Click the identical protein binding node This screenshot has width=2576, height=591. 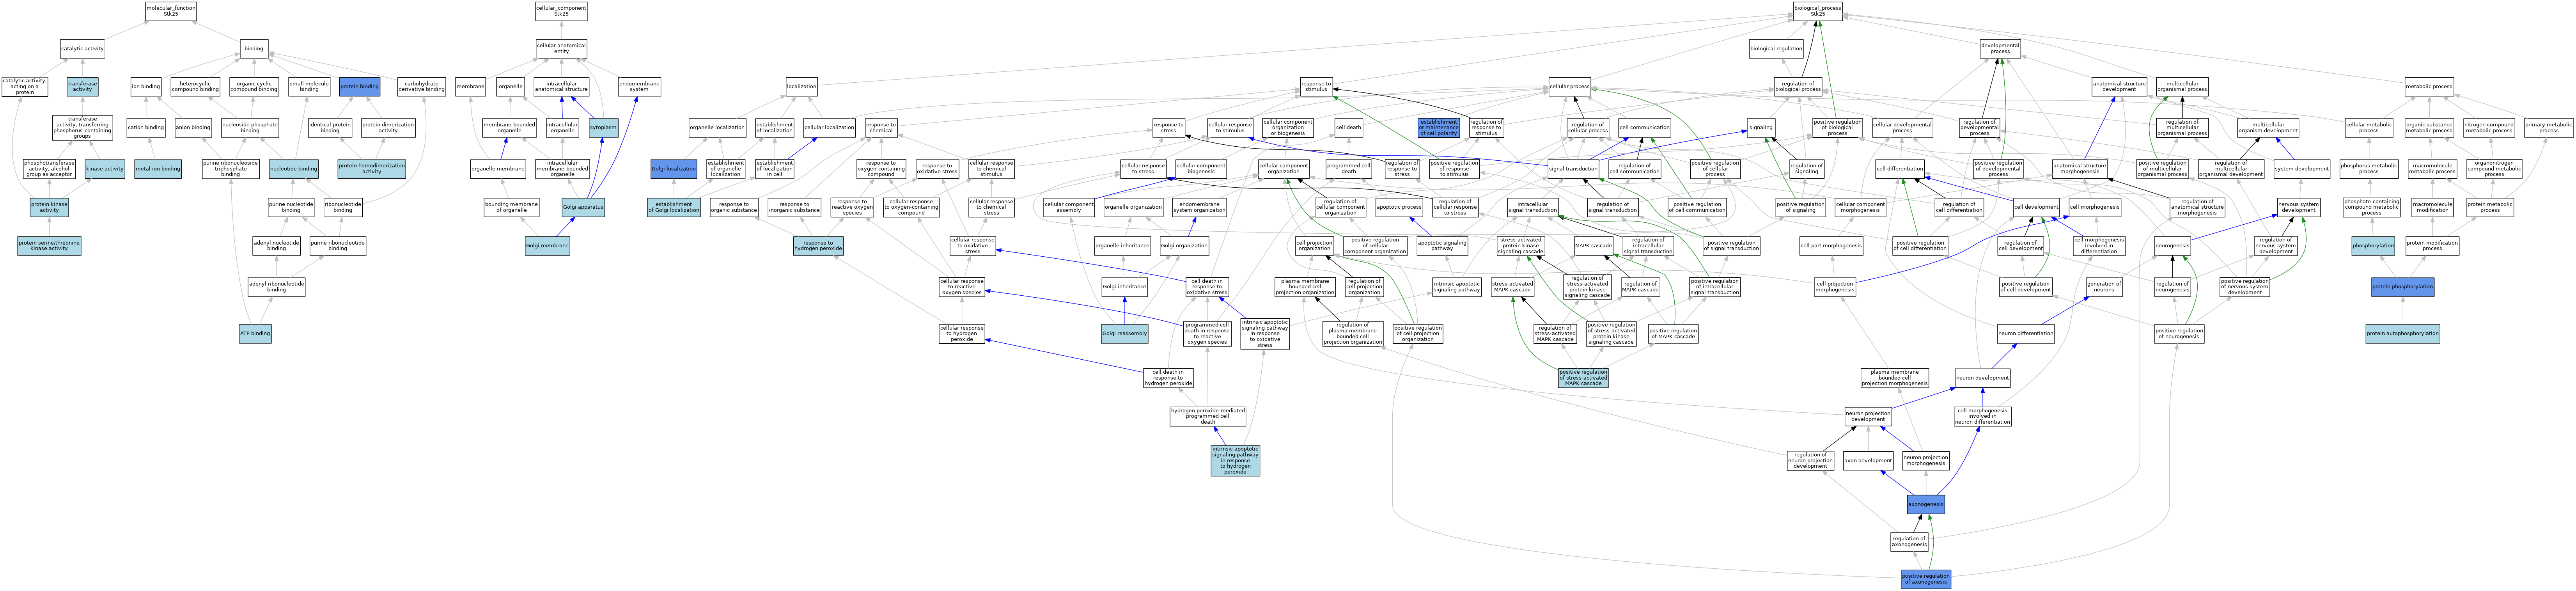point(330,128)
